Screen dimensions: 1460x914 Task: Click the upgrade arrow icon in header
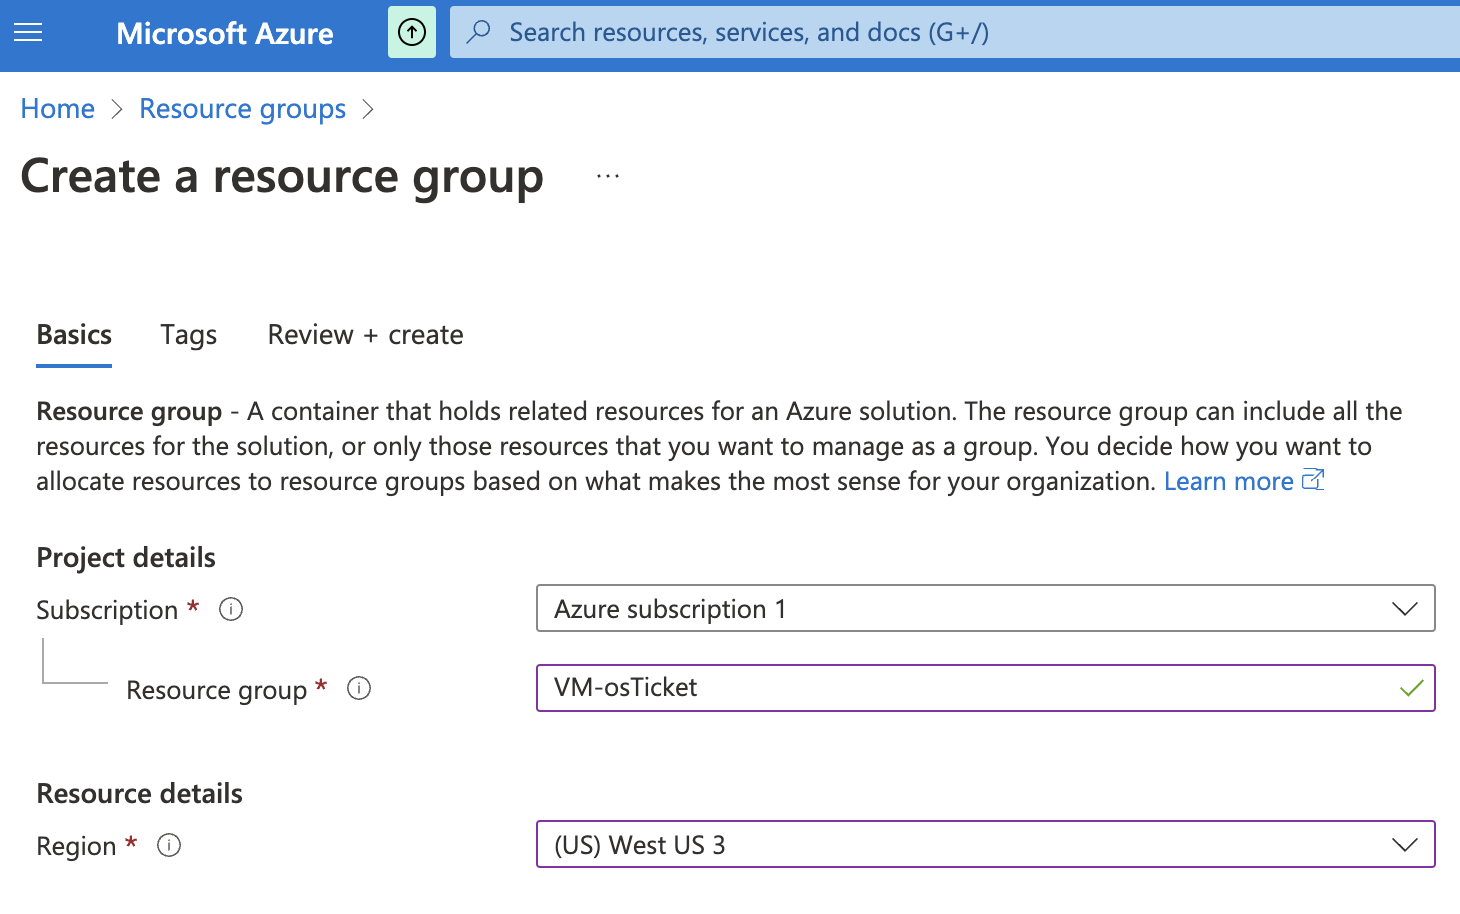(x=412, y=33)
